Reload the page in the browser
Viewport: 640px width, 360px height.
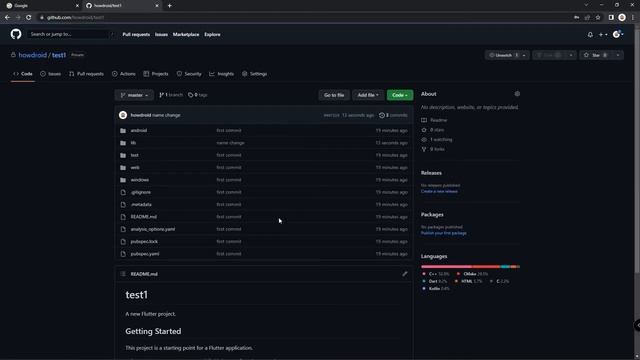[x=29, y=18]
